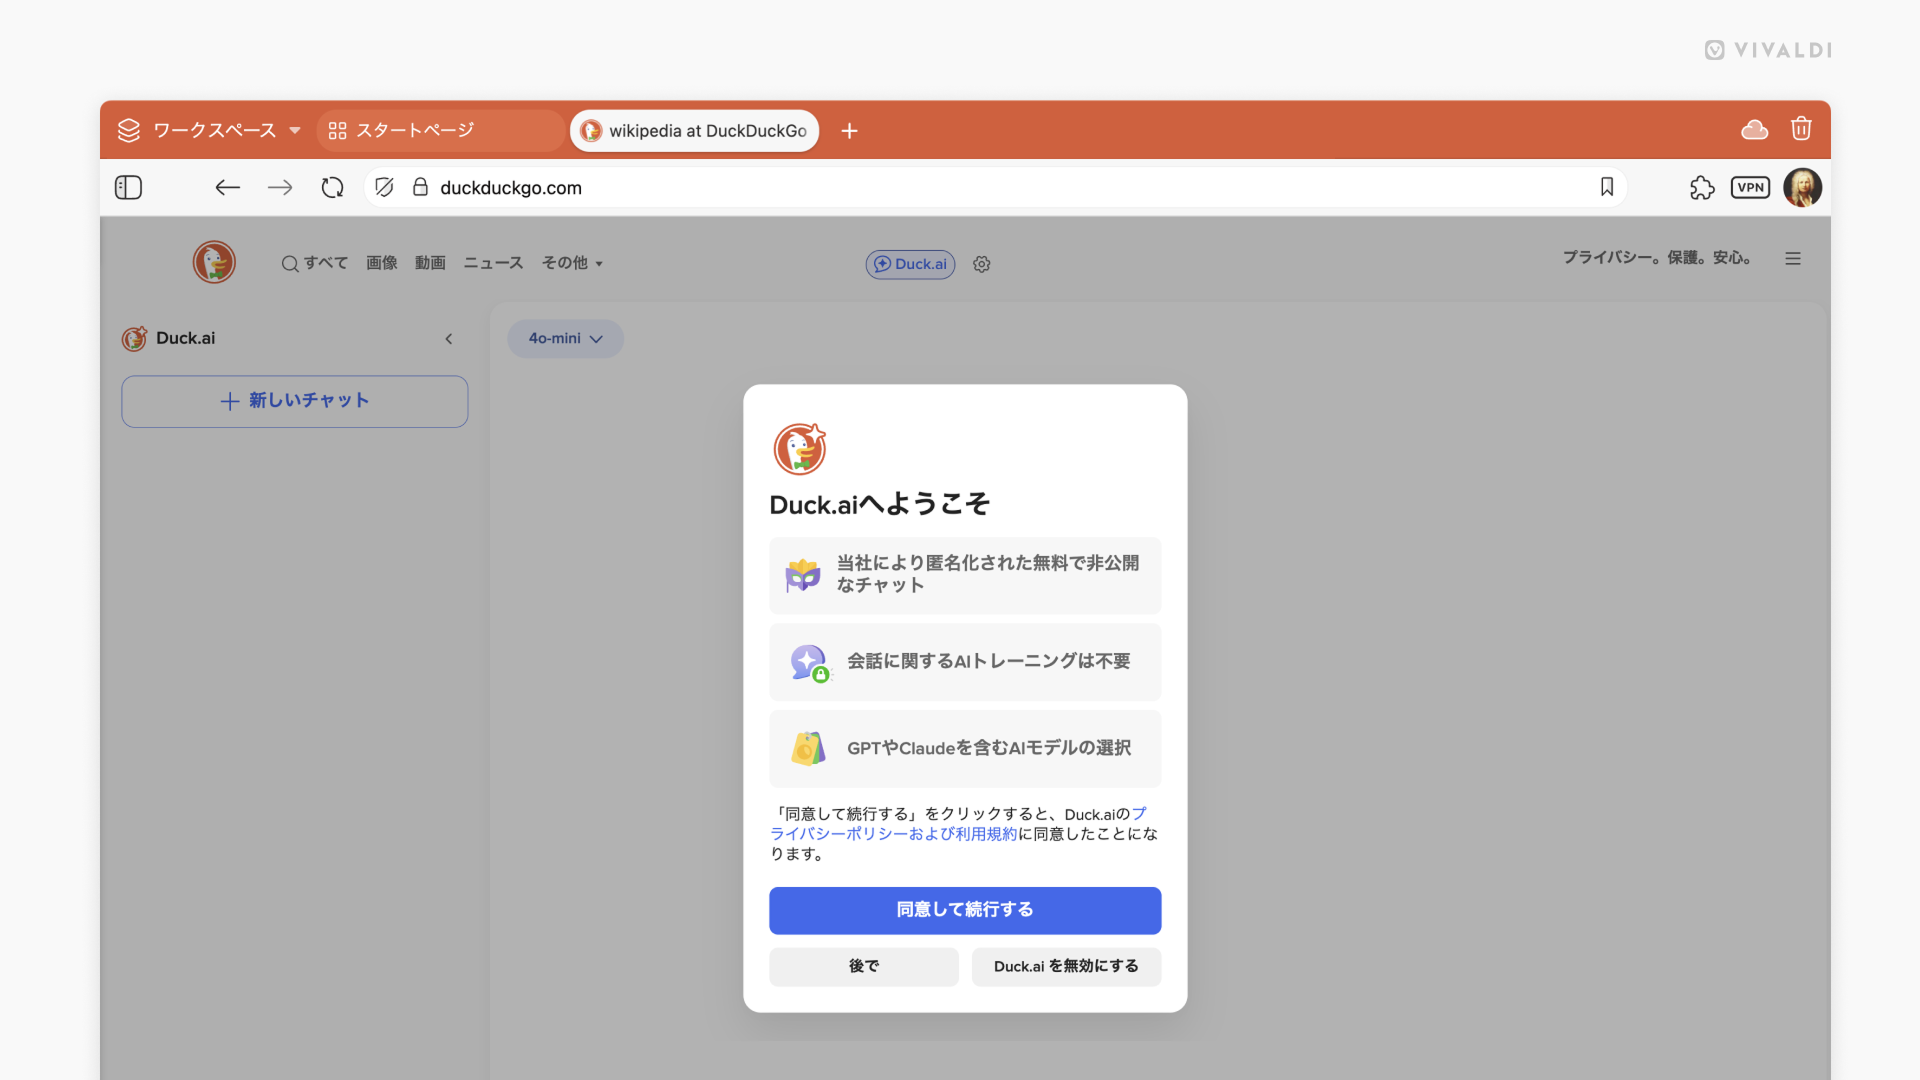Open the 4o-mini model dropdown
1920x1080 pixels.
click(566, 339)
